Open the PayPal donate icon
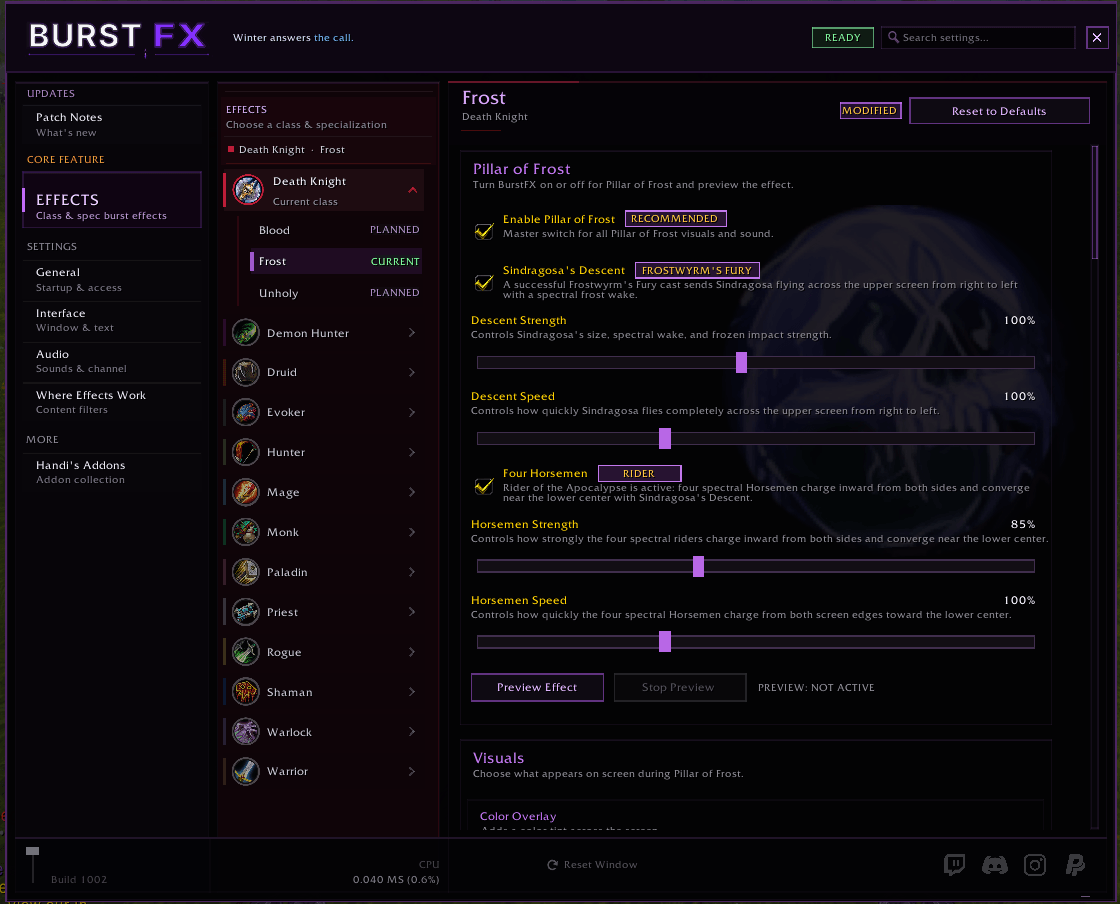 [1075, 865]
